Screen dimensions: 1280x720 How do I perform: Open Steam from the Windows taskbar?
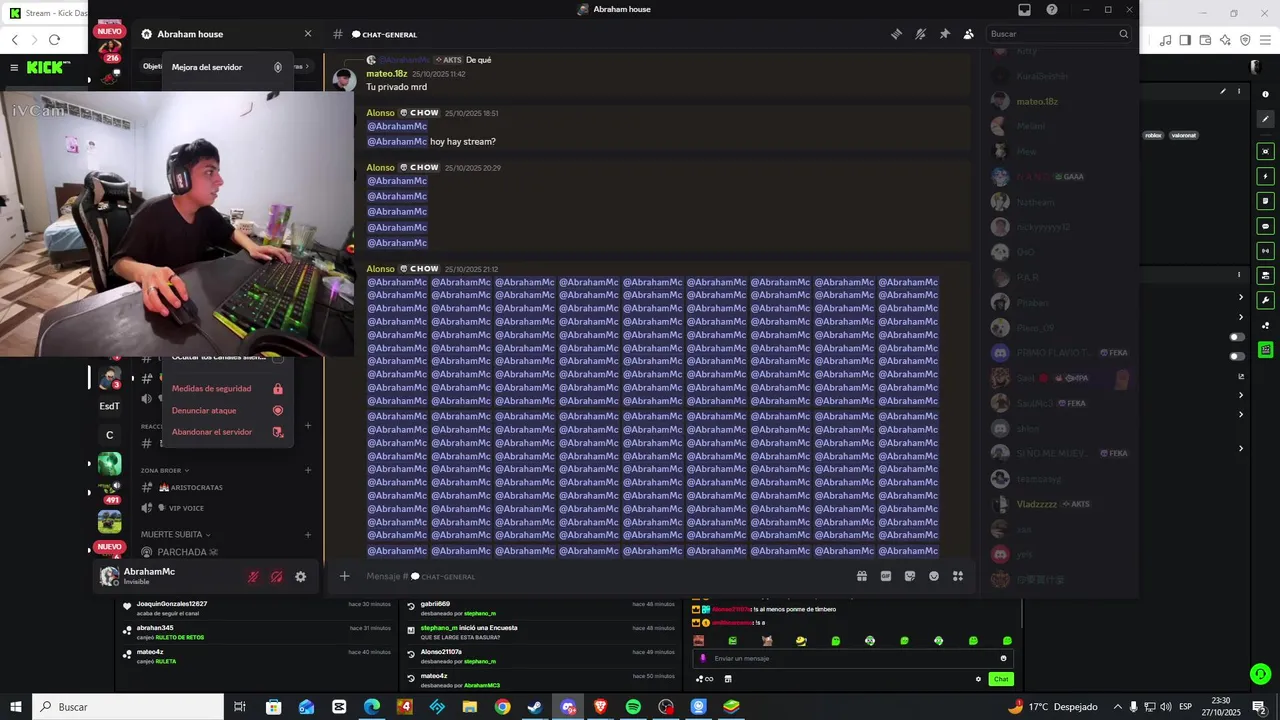[535, 707]
